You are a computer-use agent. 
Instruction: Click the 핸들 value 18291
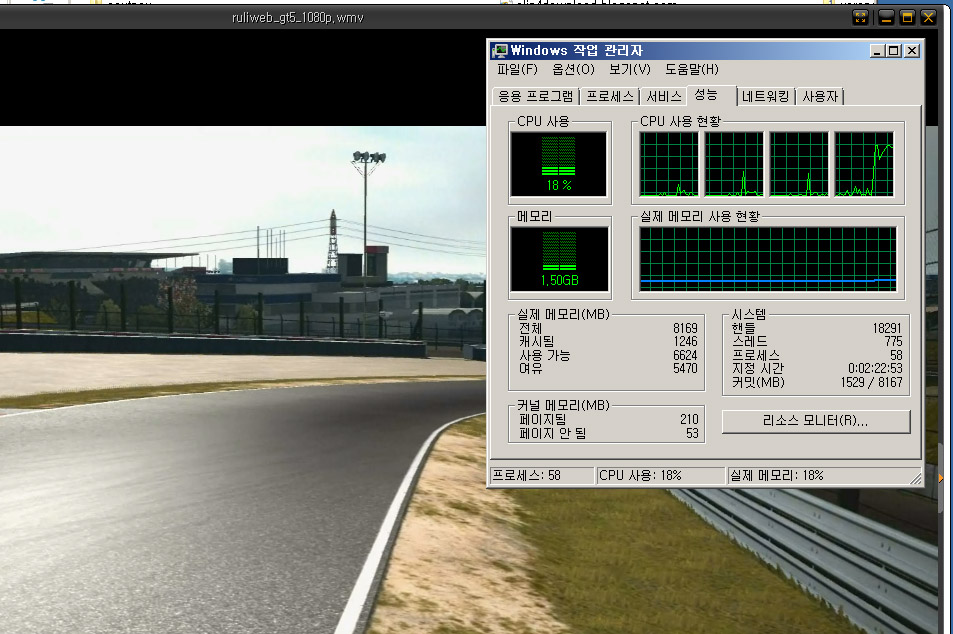[x=887, y=328]
